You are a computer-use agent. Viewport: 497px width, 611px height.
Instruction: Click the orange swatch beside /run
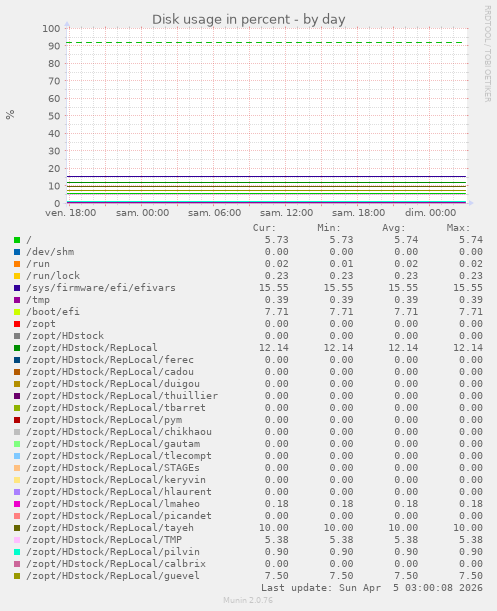coord(17,264)
